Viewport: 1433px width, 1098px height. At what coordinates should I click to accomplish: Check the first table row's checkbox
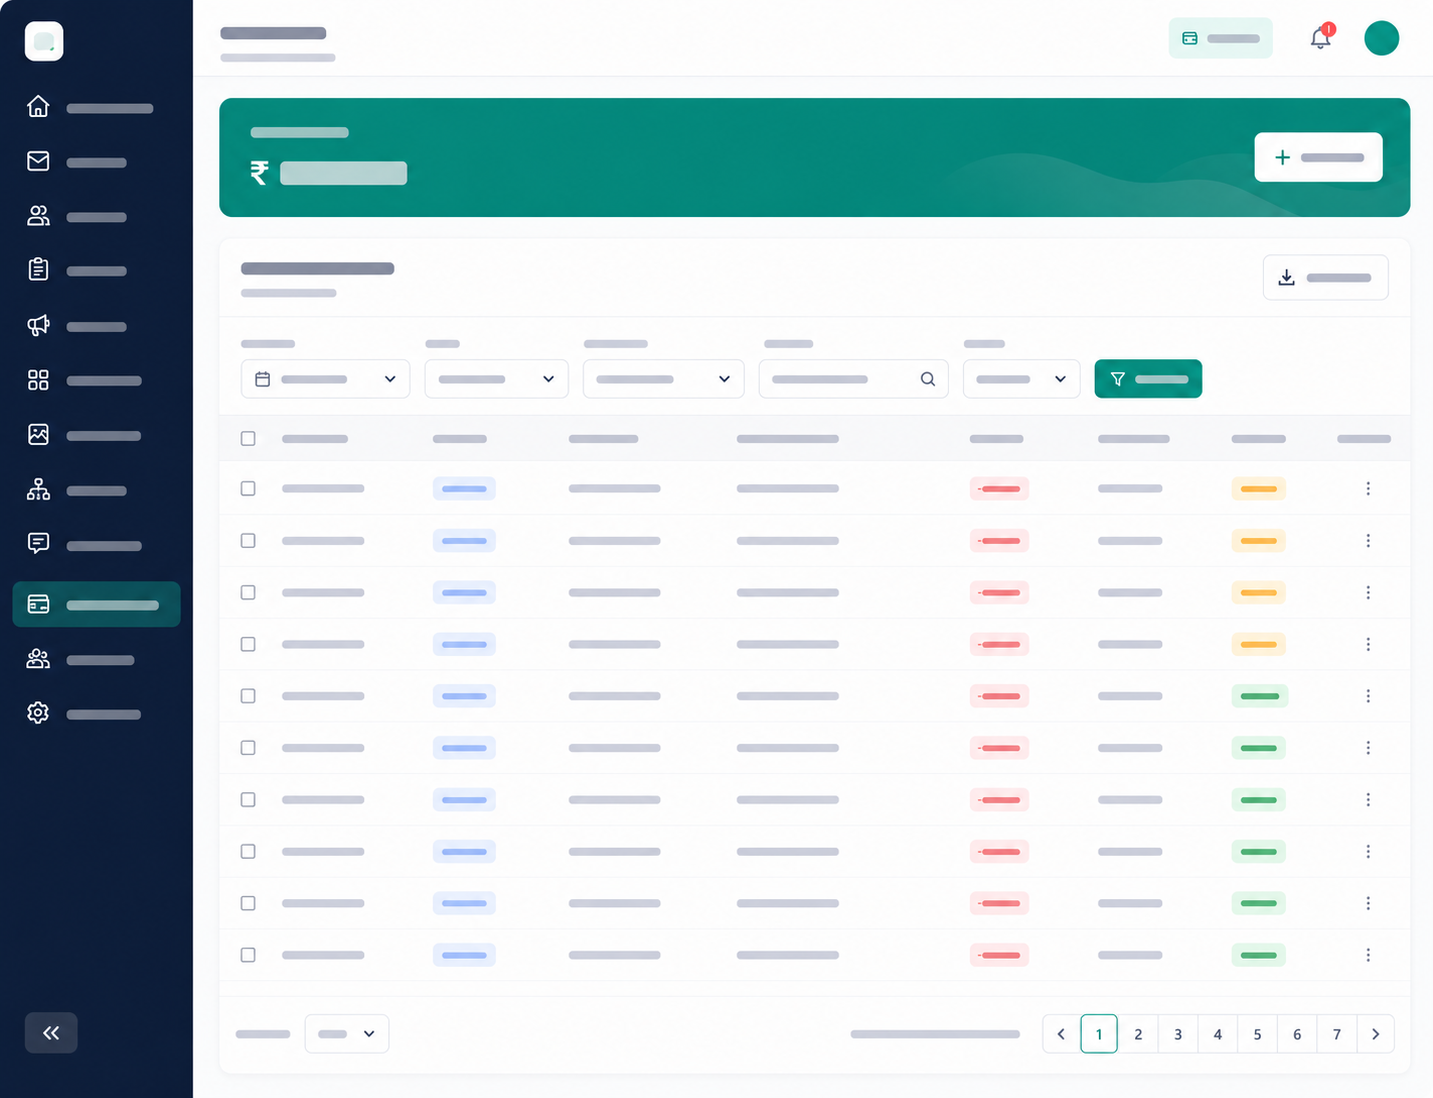[x=248, y=489]
